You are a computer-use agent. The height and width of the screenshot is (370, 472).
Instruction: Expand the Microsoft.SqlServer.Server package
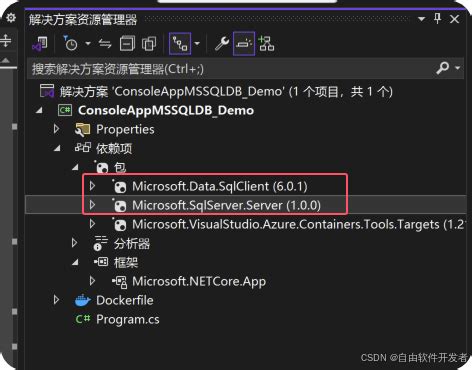click(93, 205)
